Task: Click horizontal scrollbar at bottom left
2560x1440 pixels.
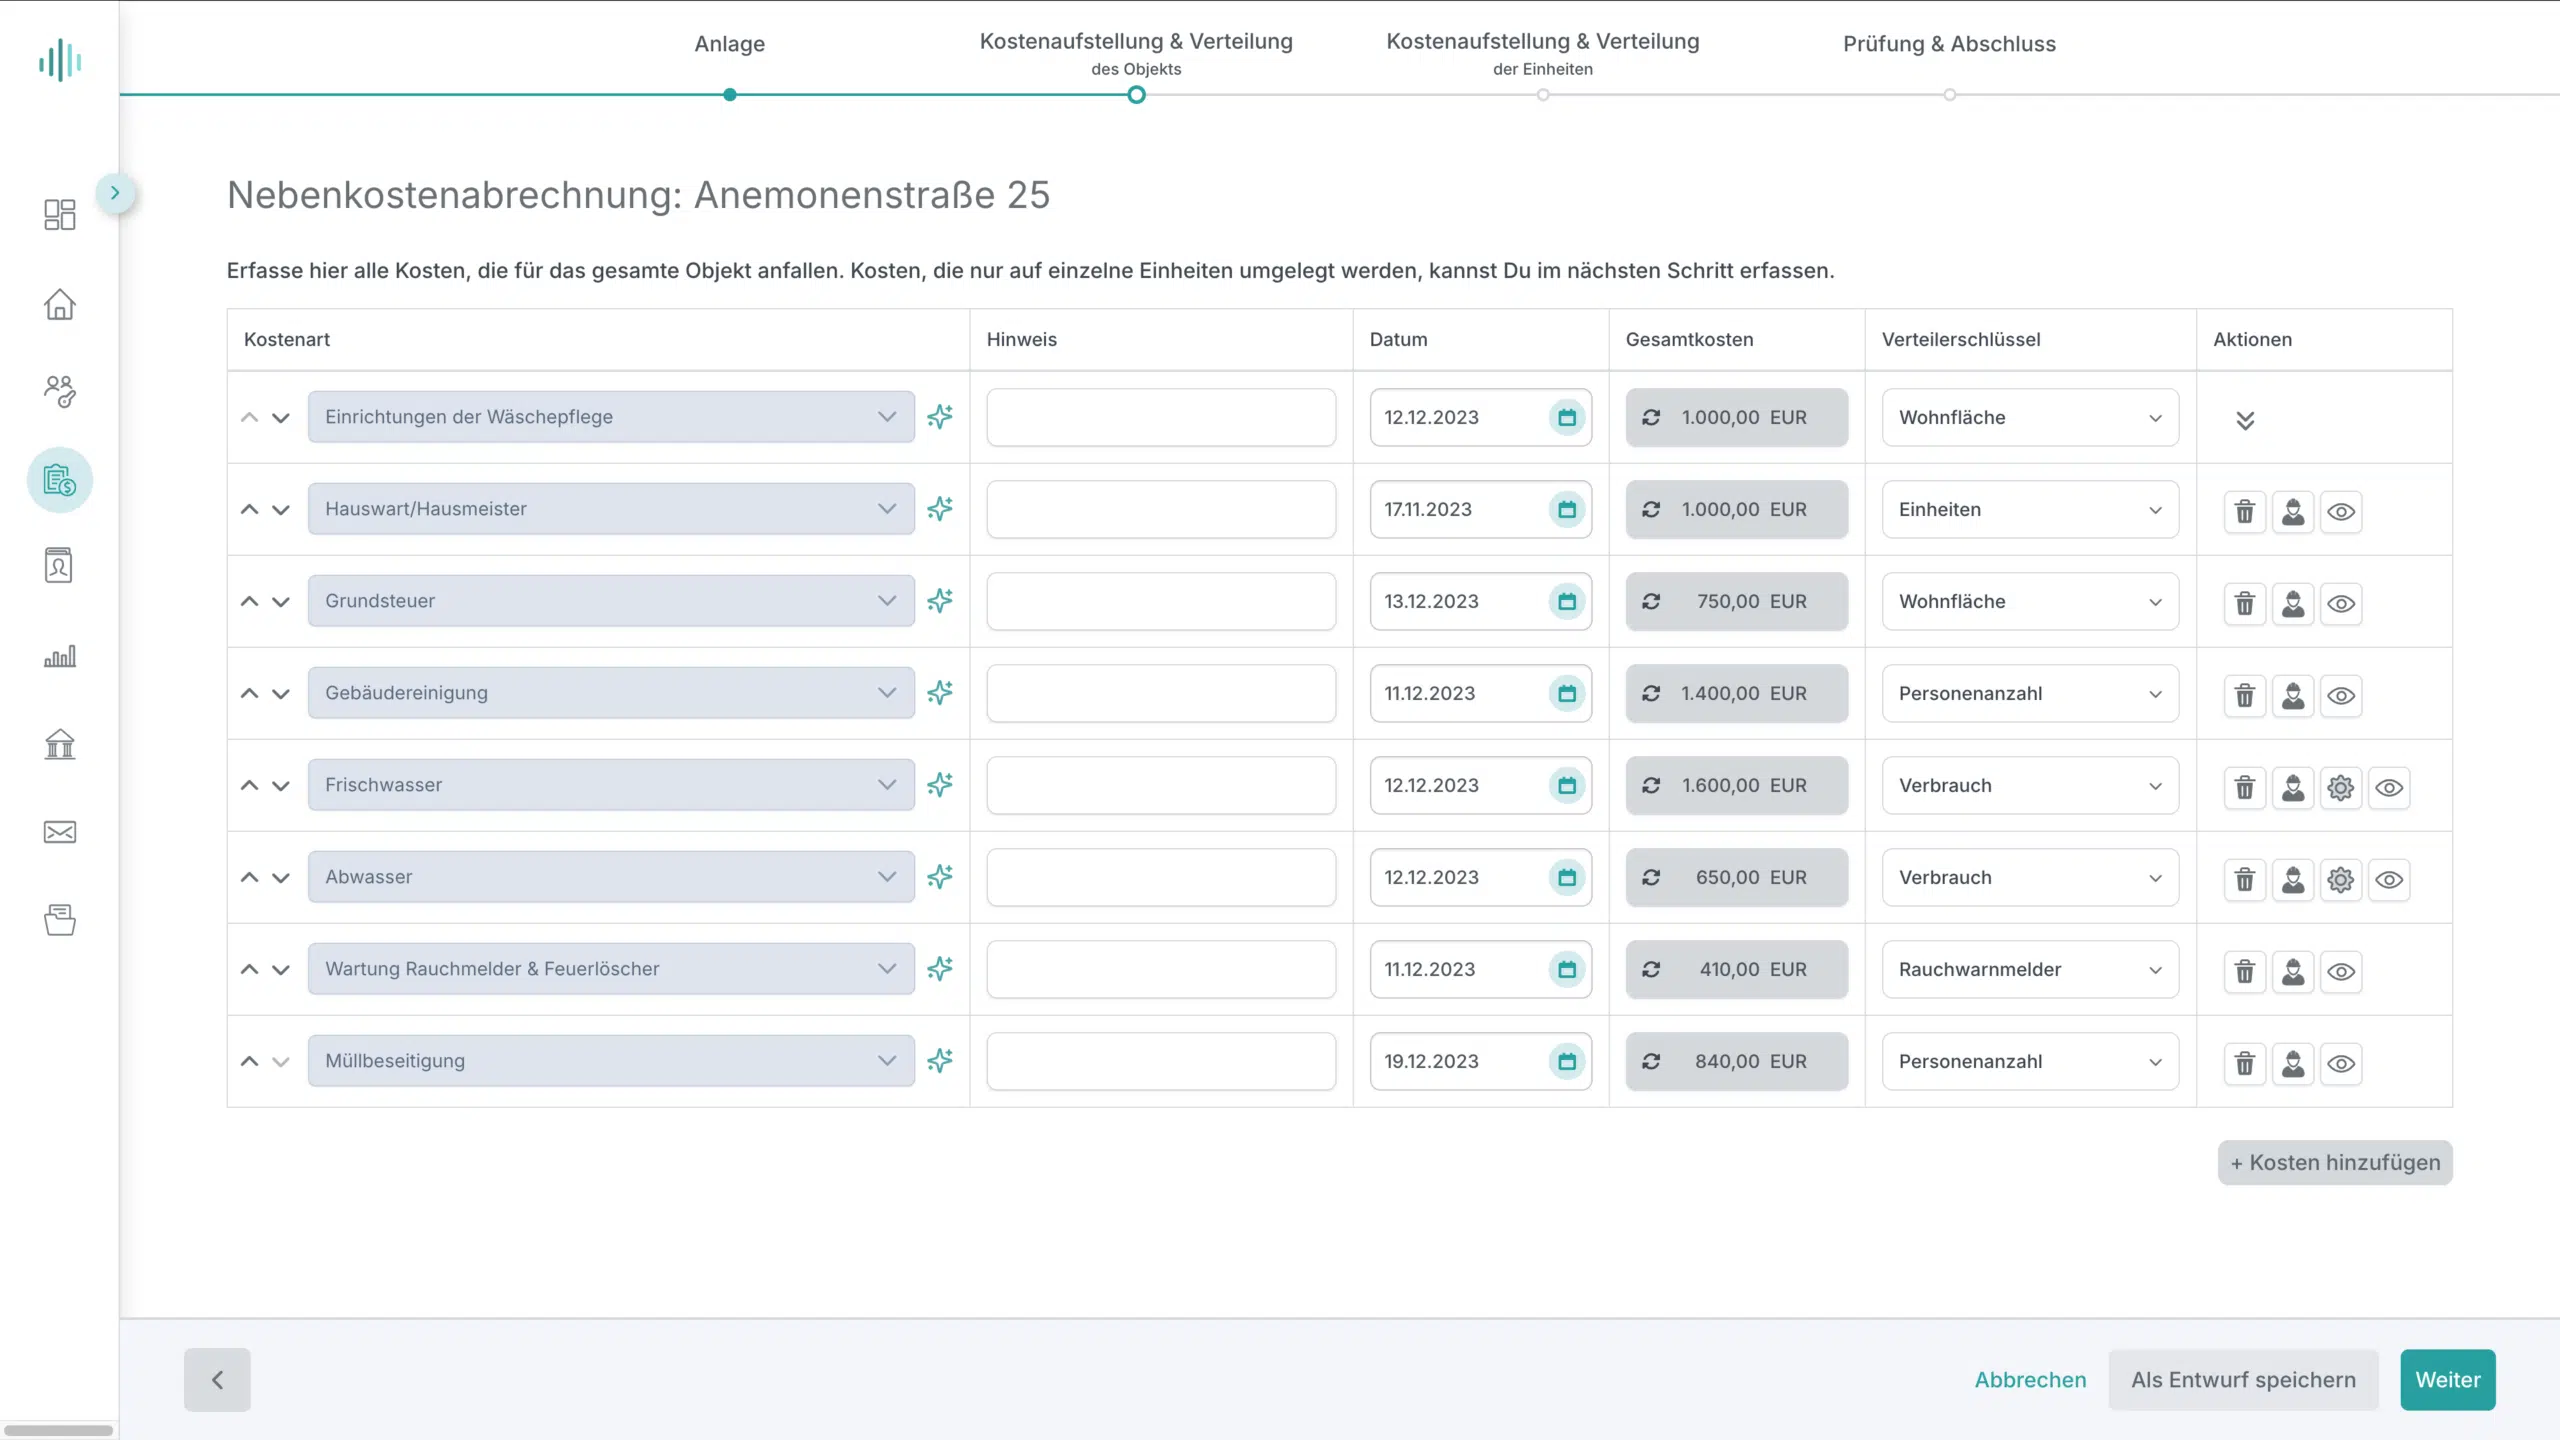Action: tap(59, 1430)
